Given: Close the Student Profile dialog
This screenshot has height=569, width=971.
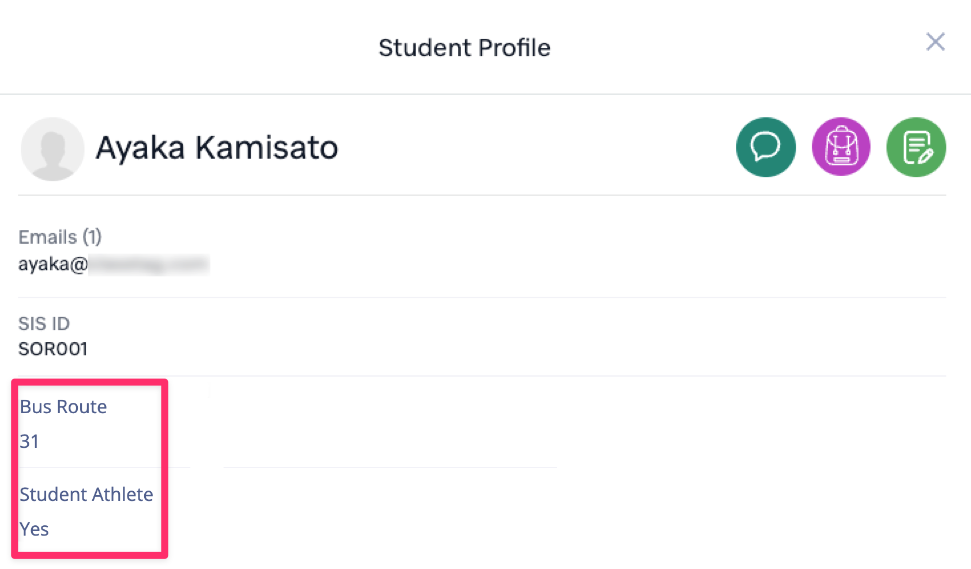Looking at the screenshot, I should 935,42.
